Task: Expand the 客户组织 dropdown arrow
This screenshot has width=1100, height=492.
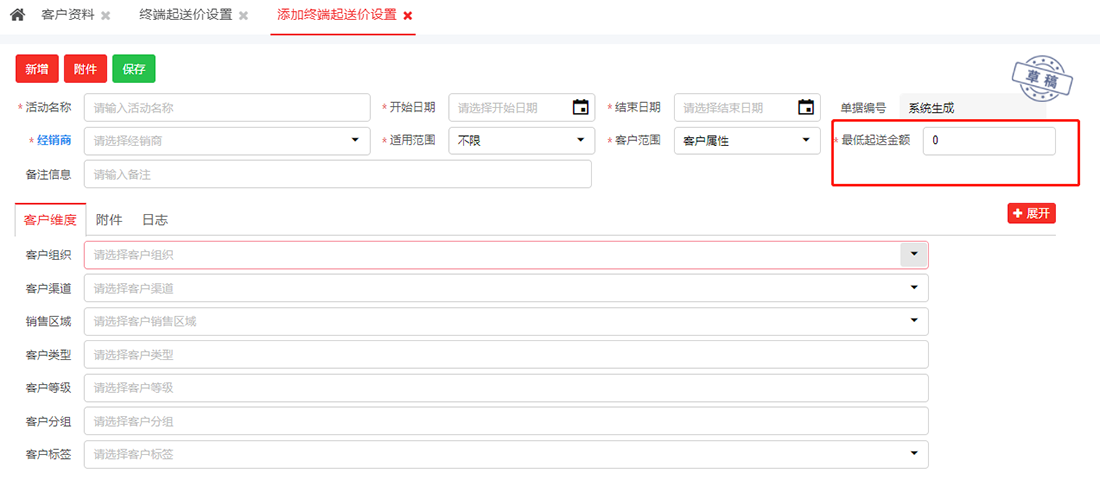Action: point(914,255)
